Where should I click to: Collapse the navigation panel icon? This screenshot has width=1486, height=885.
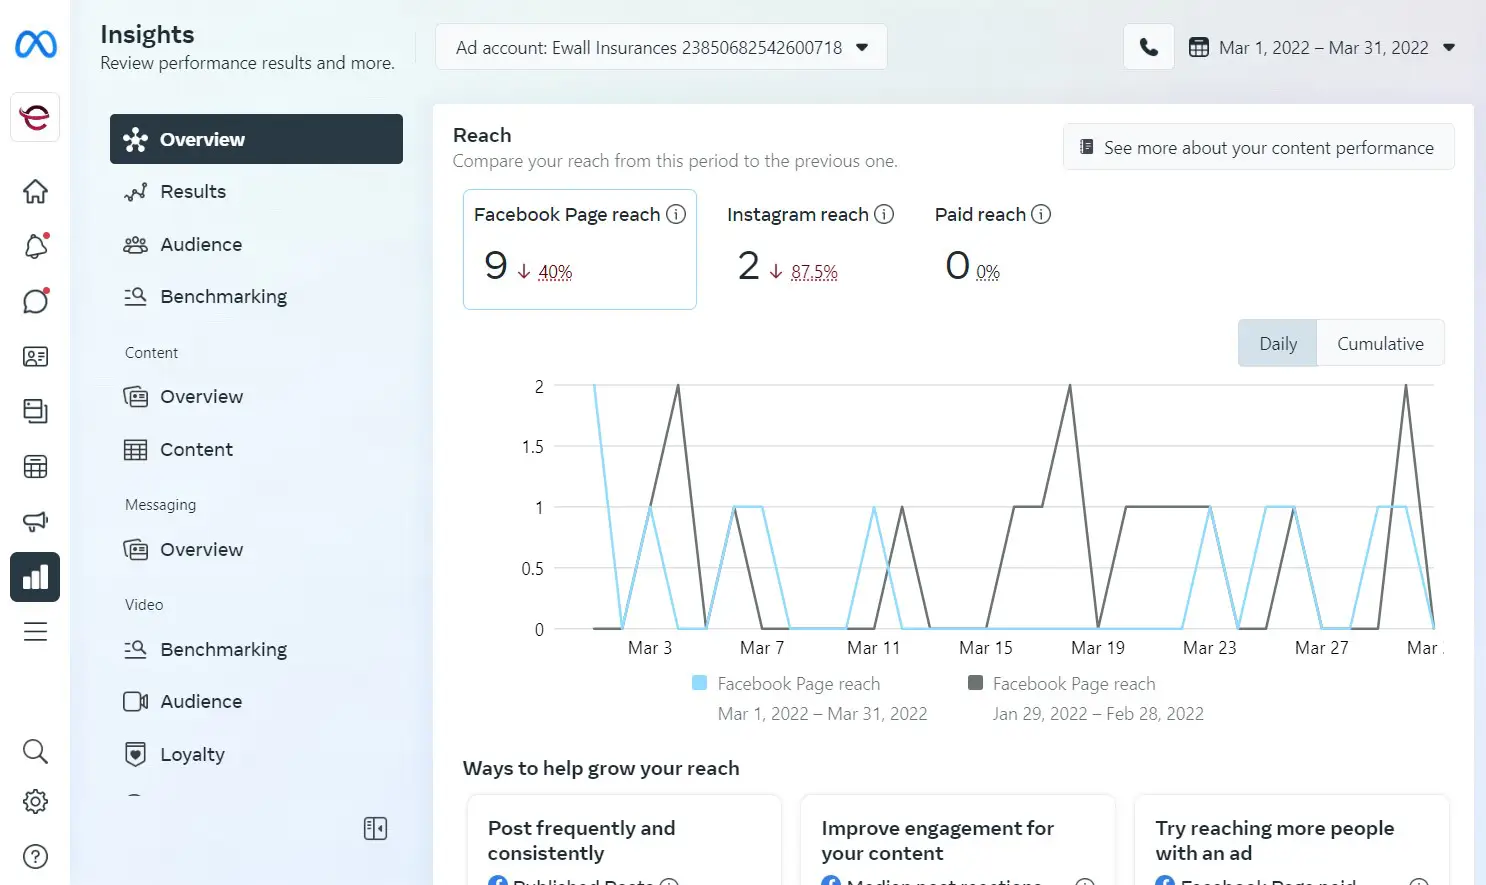pos(375,828)
